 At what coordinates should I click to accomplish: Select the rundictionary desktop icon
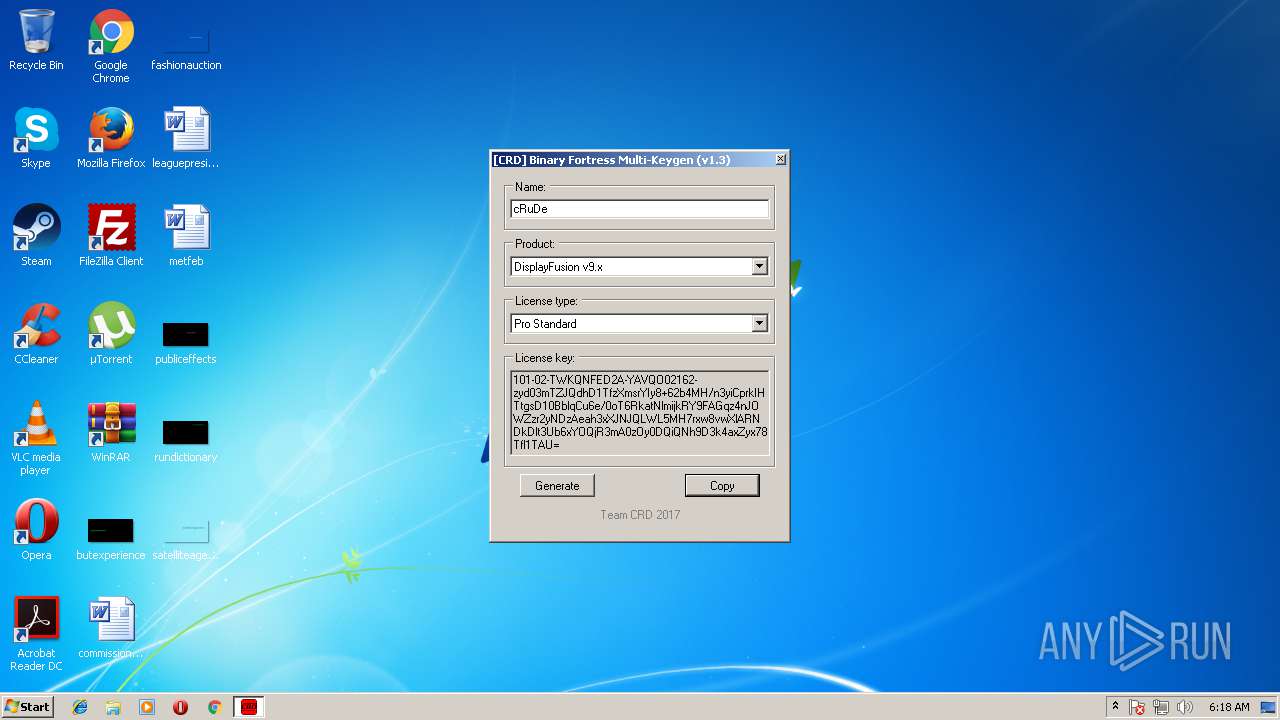click(x=186, y=441)
